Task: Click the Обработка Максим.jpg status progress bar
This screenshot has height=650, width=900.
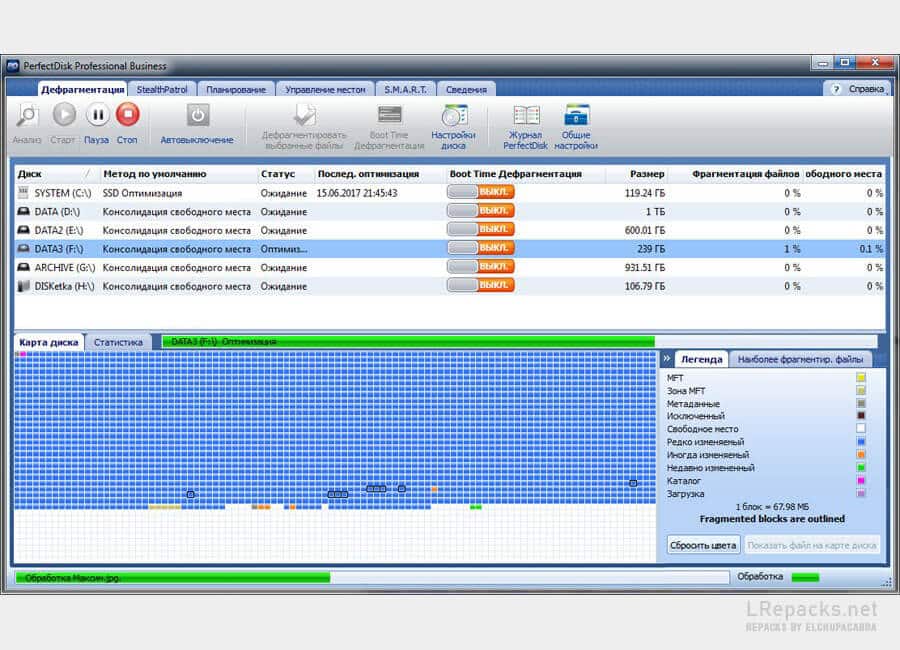Action: [x=372, y=577]
